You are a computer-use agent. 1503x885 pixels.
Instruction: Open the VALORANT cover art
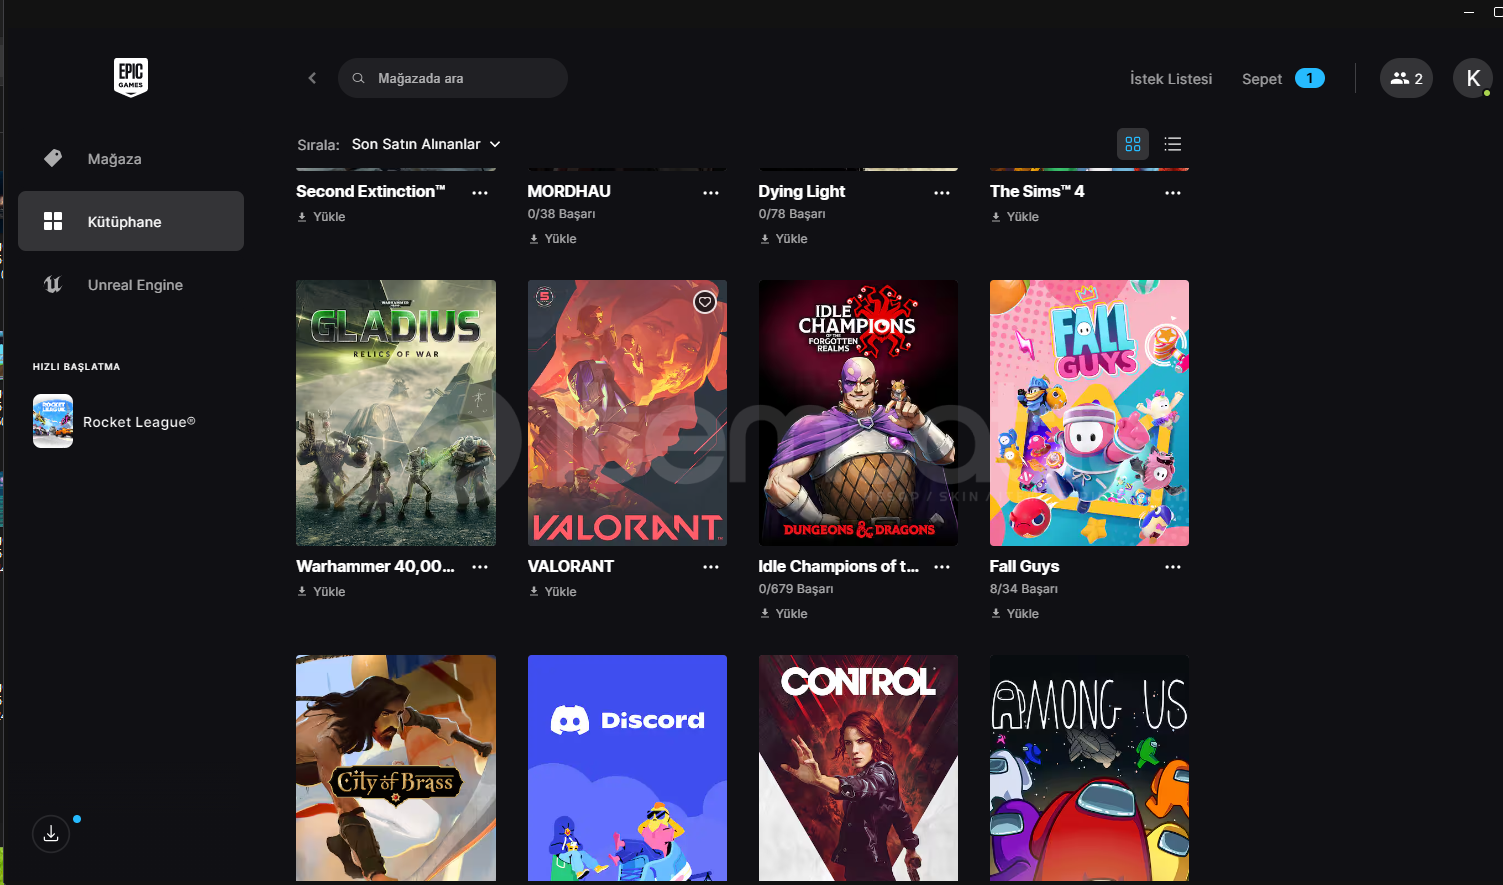[627, 413]
